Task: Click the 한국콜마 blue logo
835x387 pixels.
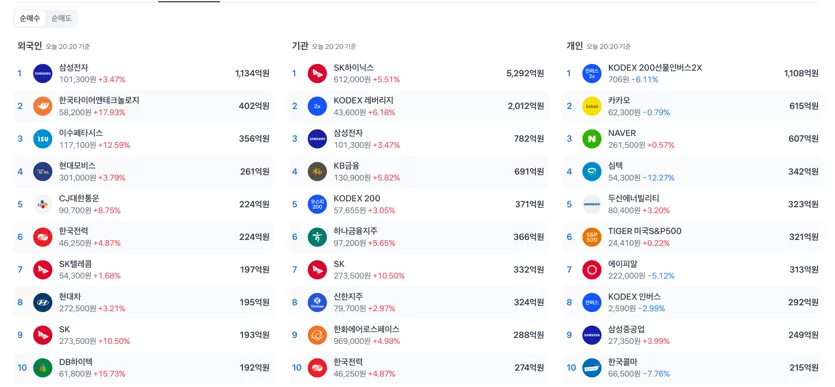Action: pyautogui.click(x=592, y=368)
